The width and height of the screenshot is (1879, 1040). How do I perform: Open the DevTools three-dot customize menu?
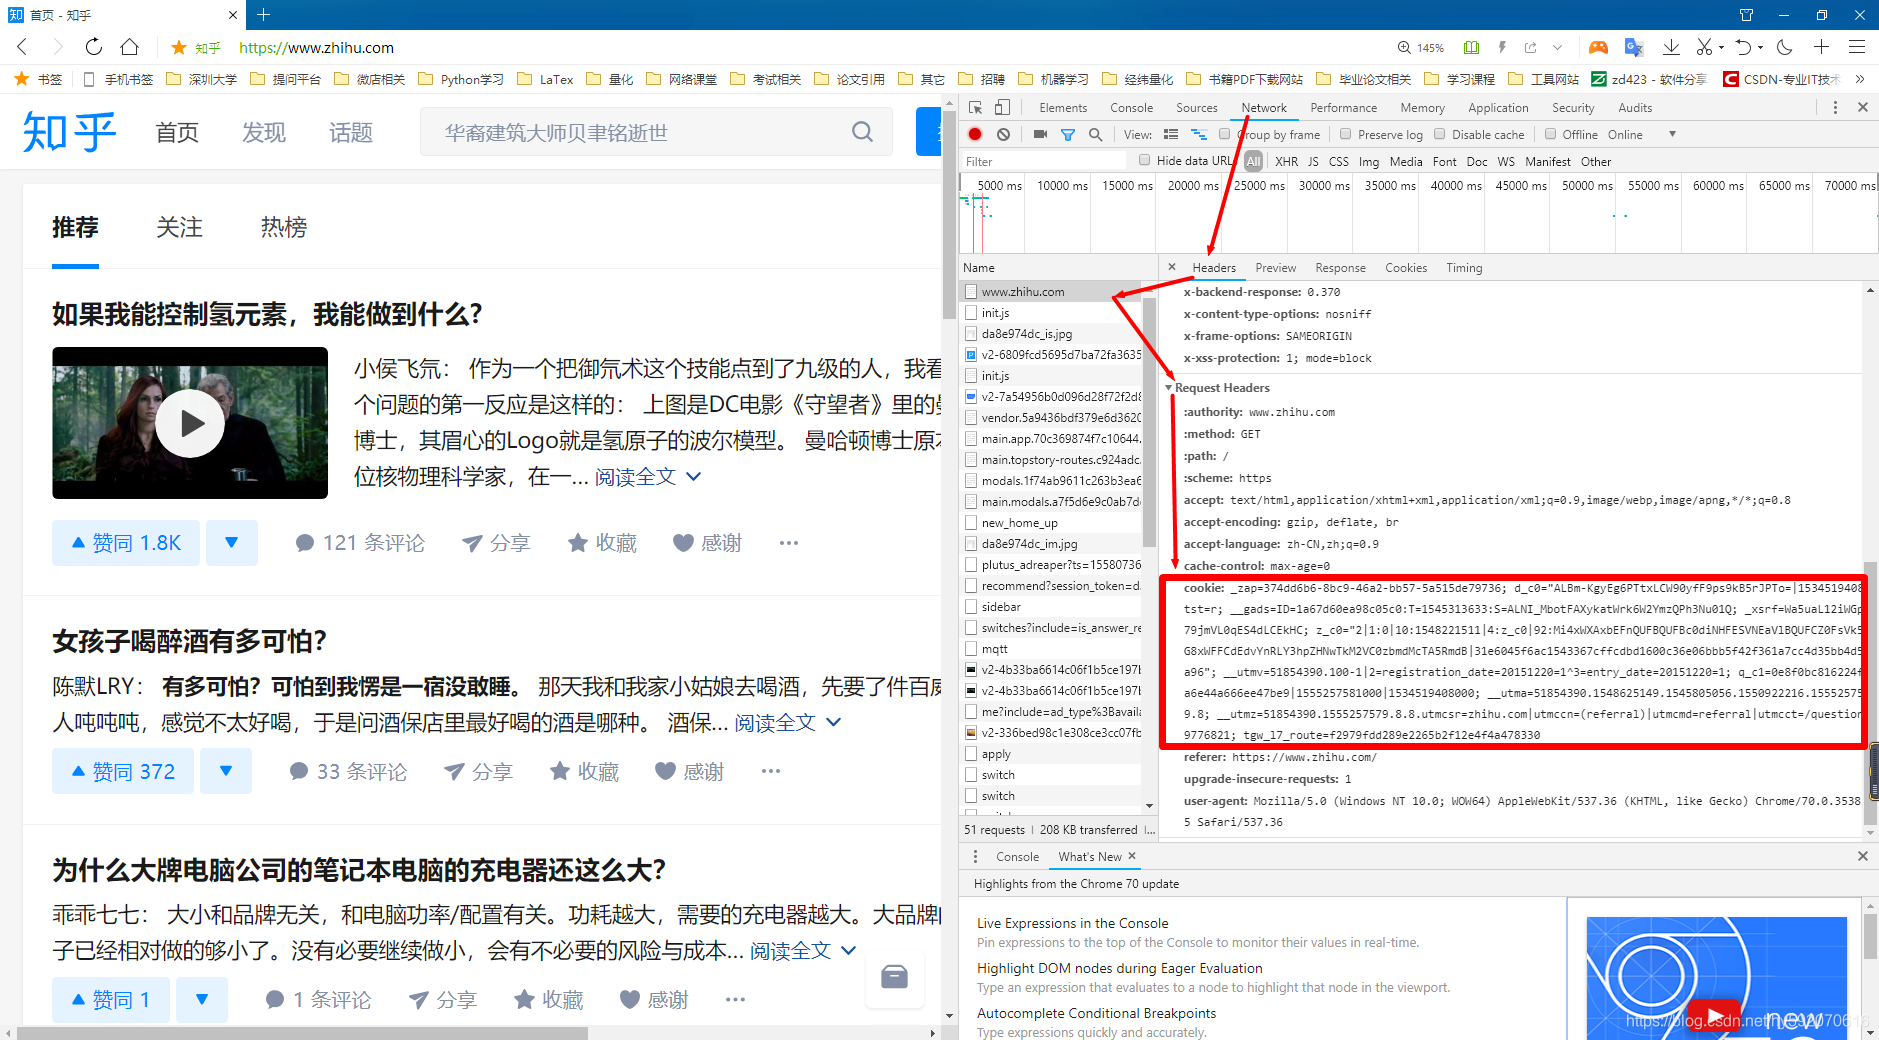[1835, 108]
